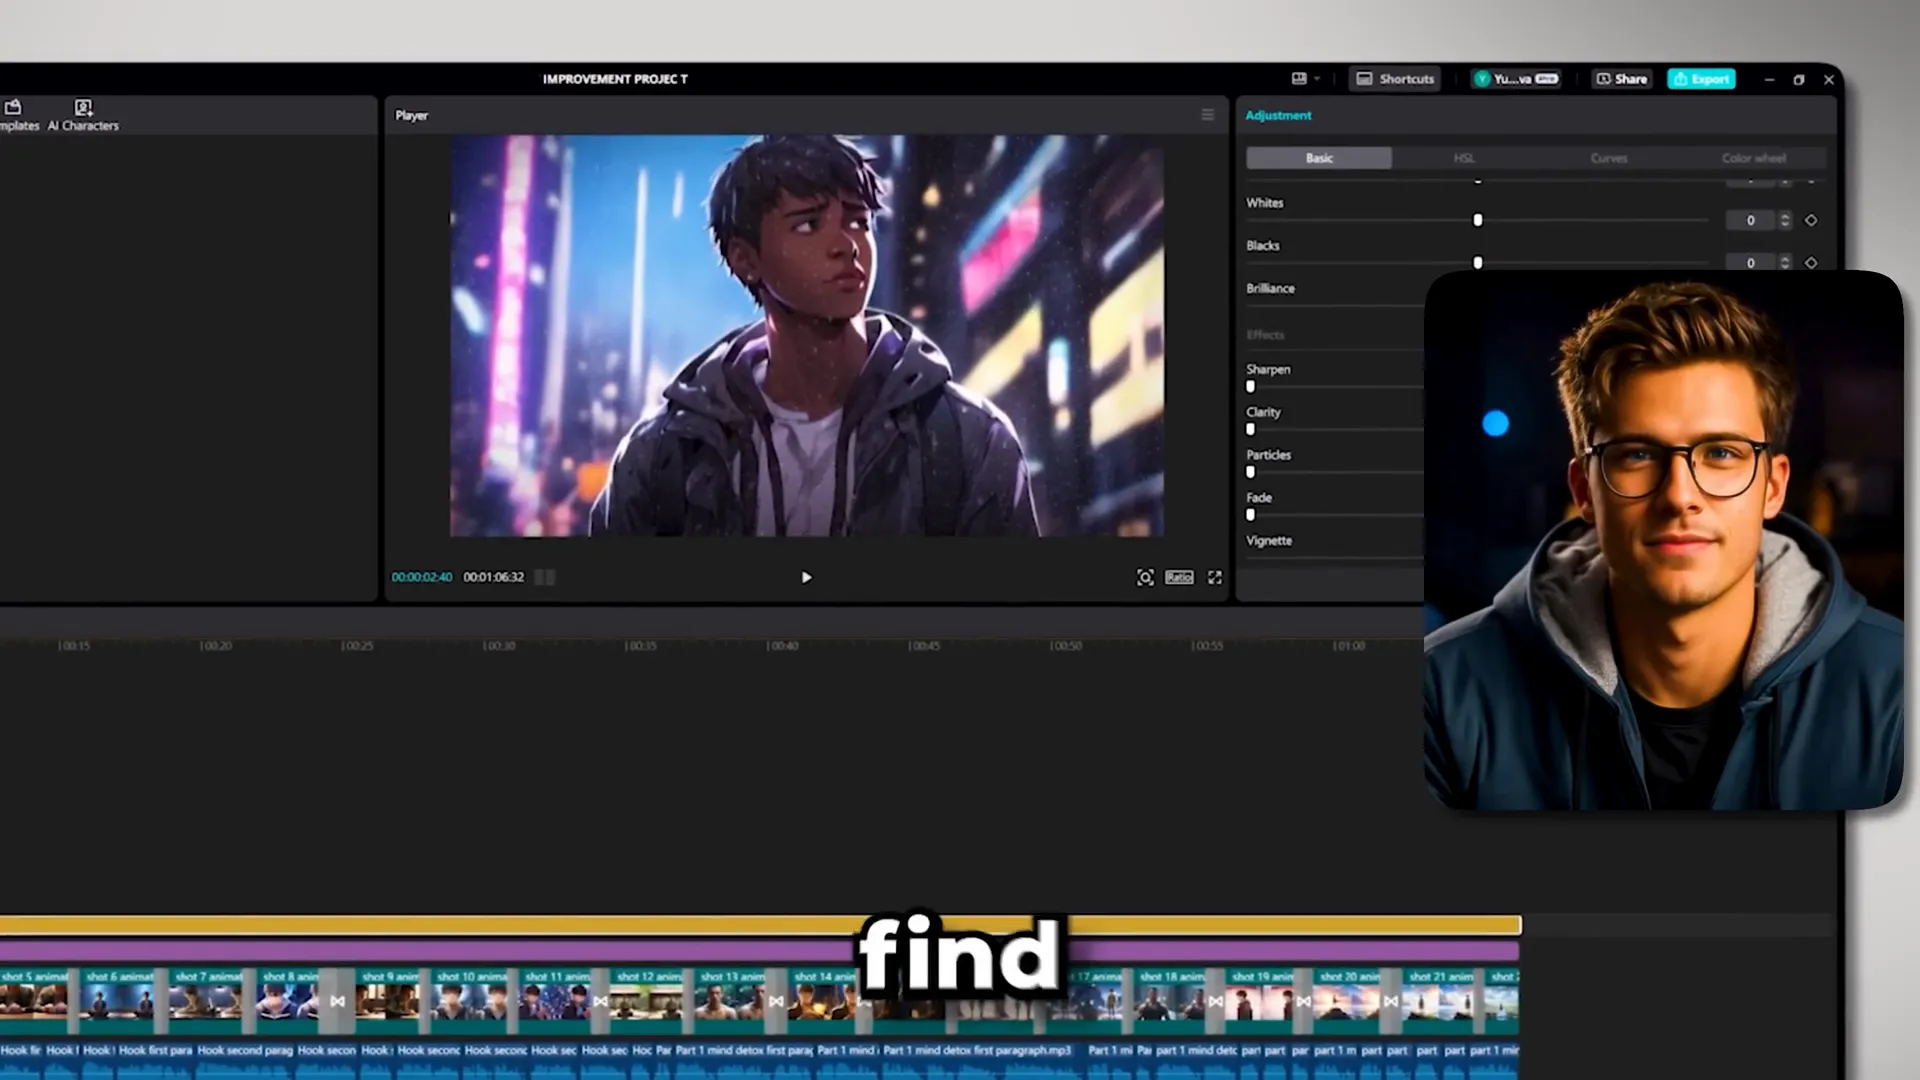Click the Whites value stepper arrows
The width and height of the screenshot is (1920, 1080).
tap(1785, 220)
